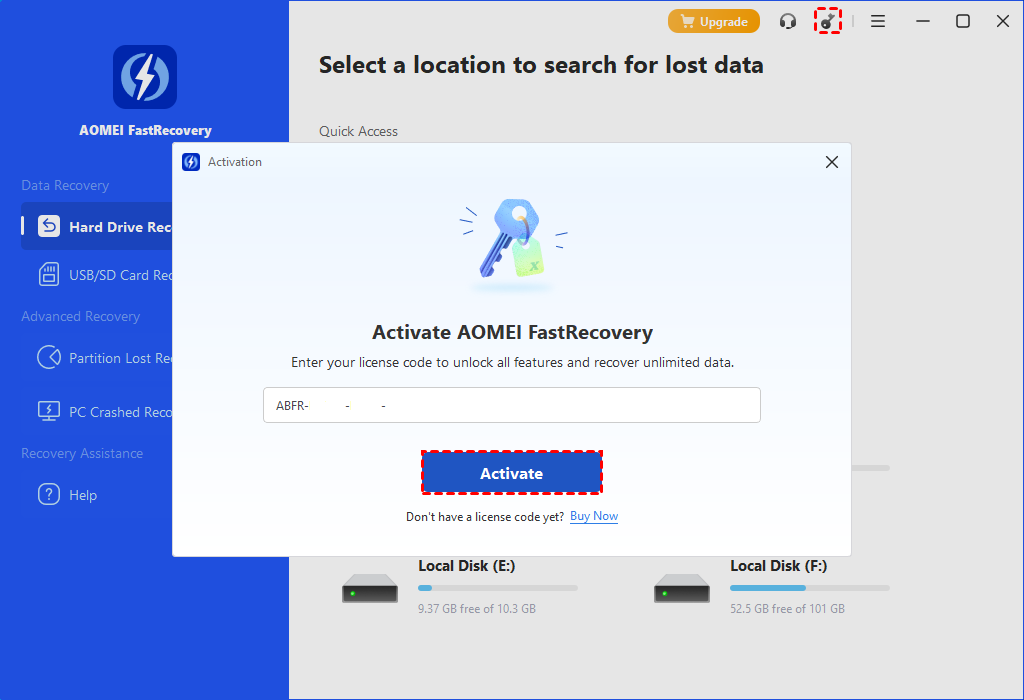Click the license code input field
The image size is (1024, 700).
(x=511, y=405)
